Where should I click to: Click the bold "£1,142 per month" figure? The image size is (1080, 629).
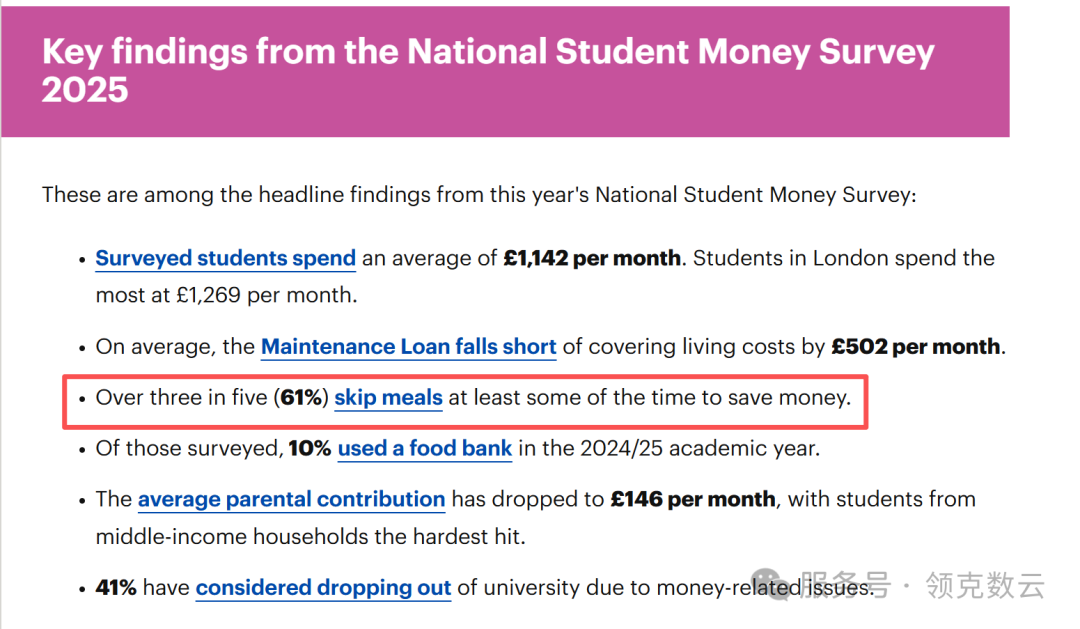[592, 258]
